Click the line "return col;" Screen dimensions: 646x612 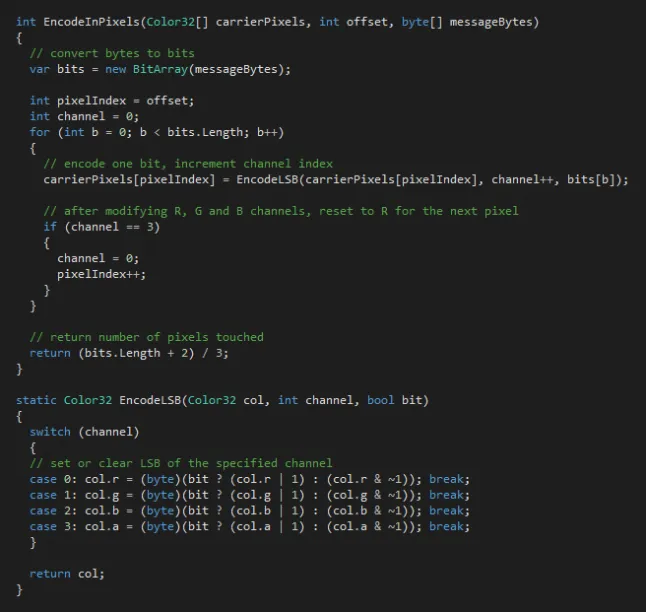click(67, 574)
